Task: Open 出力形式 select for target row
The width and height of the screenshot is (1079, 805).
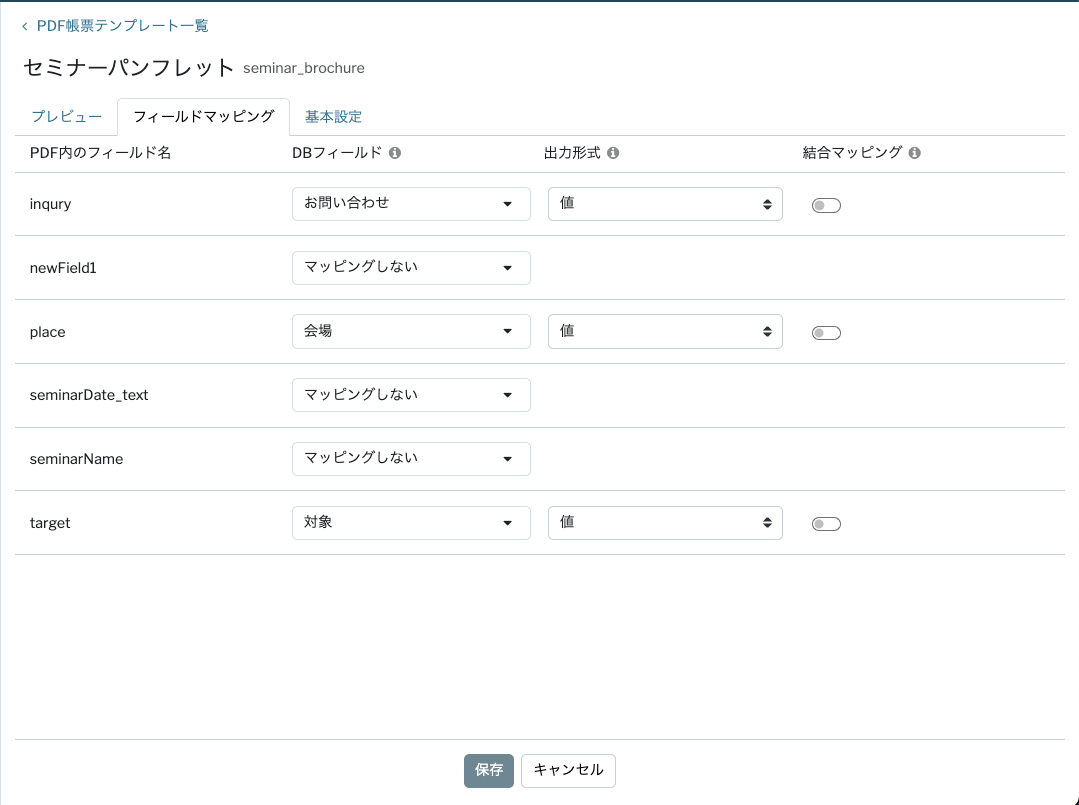Action: coord(665,522)
